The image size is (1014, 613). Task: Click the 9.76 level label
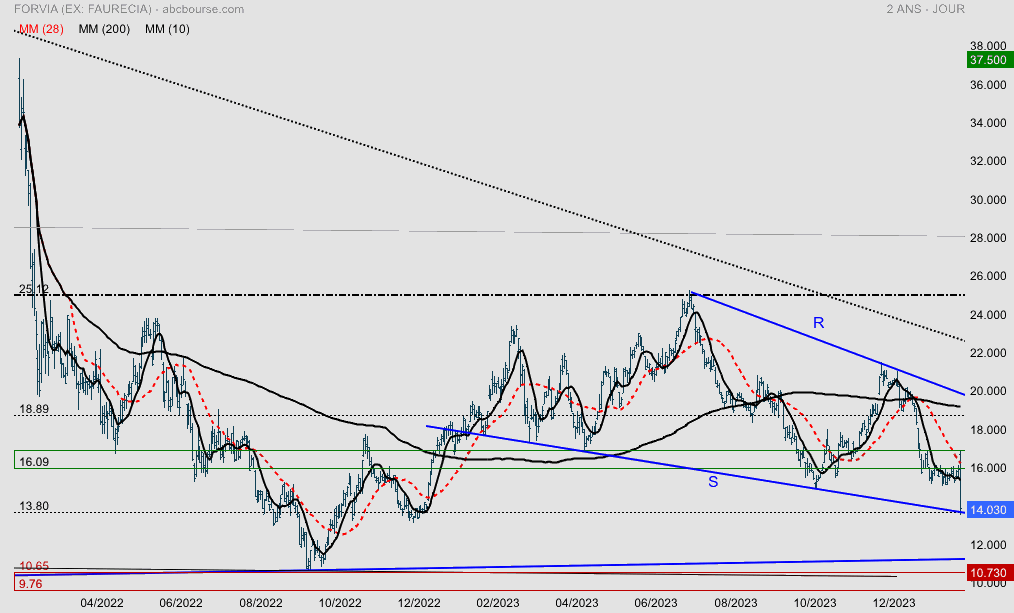coord(30,584)
